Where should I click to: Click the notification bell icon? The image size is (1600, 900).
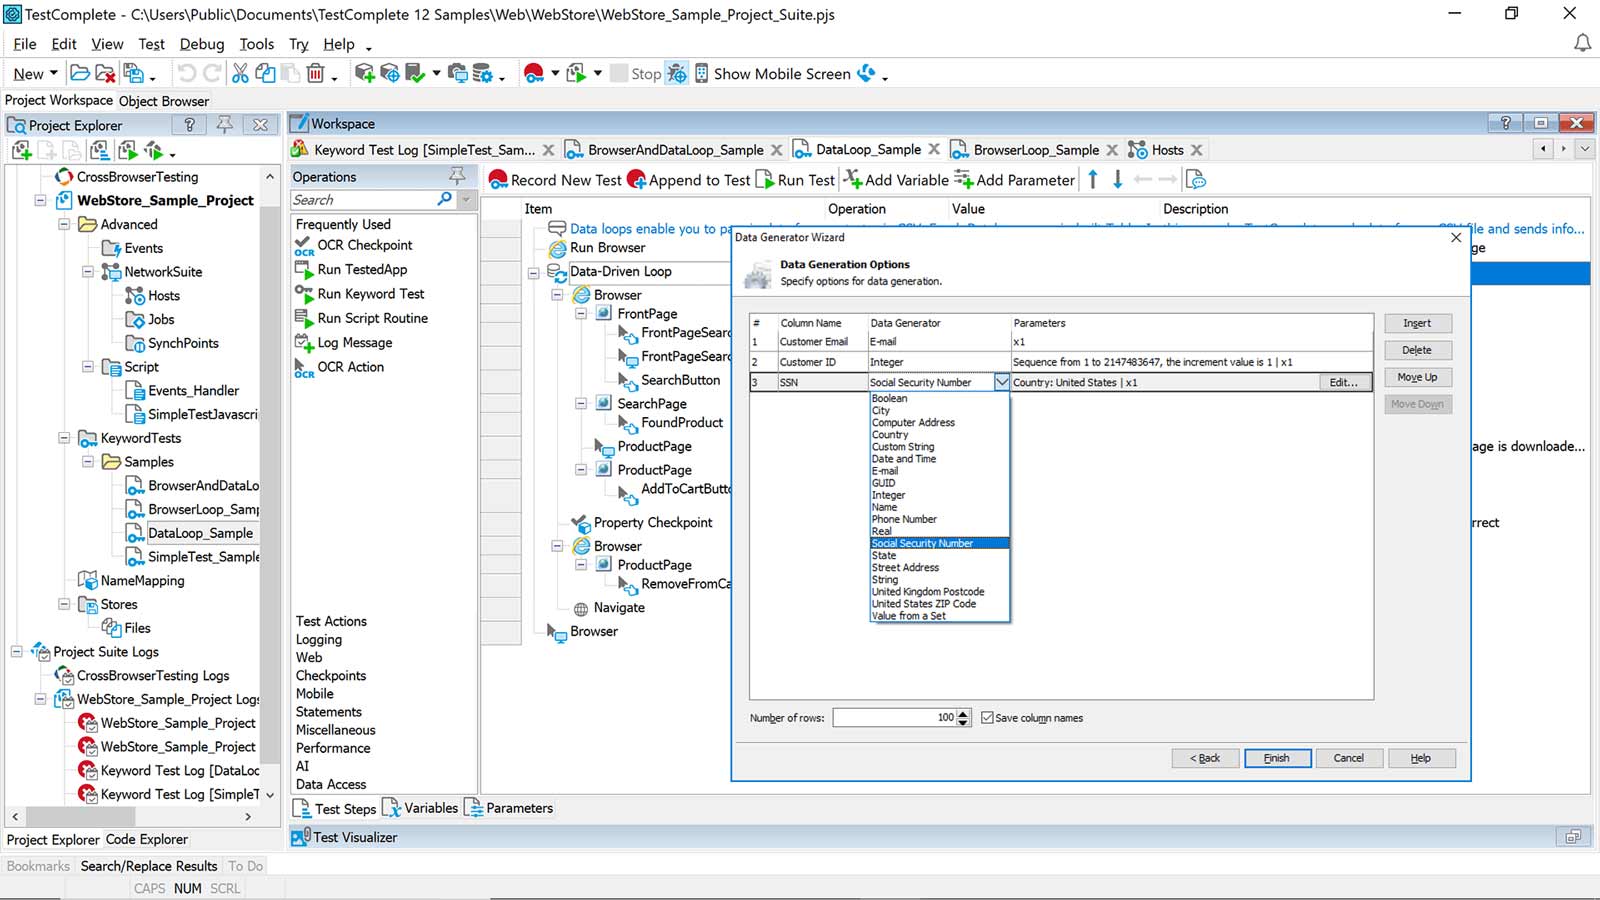1582,43
